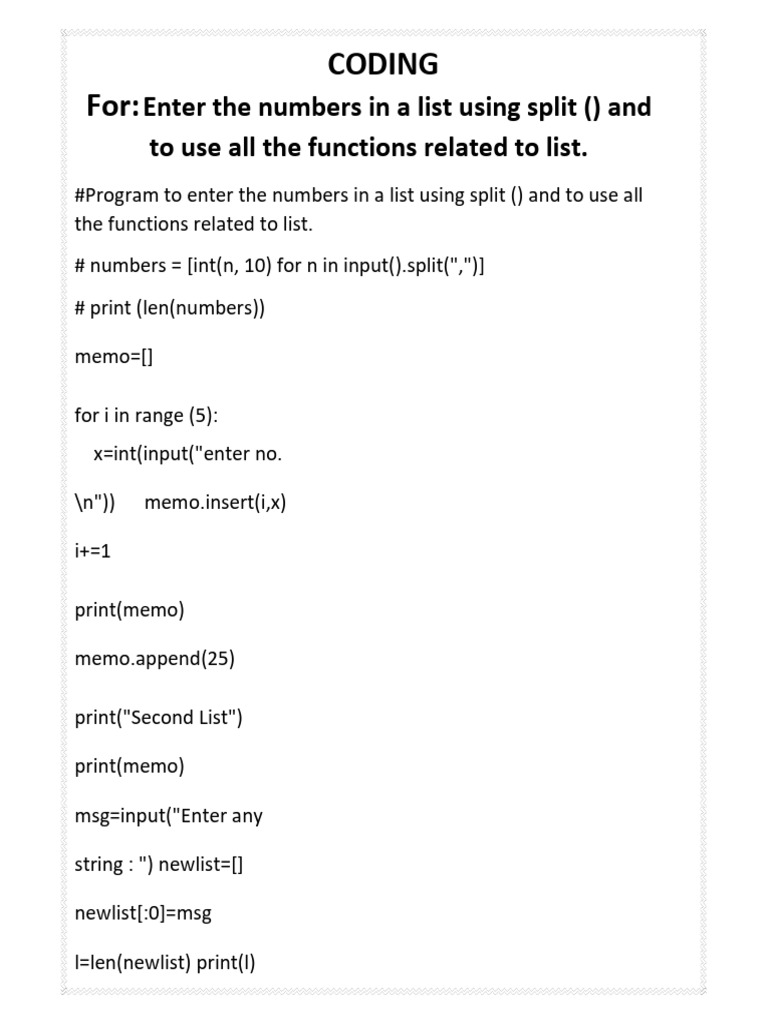Click the bold "For:" label
Image resolution: width=768 pixels, height=1024 pixels.
(x=113, y=105)
